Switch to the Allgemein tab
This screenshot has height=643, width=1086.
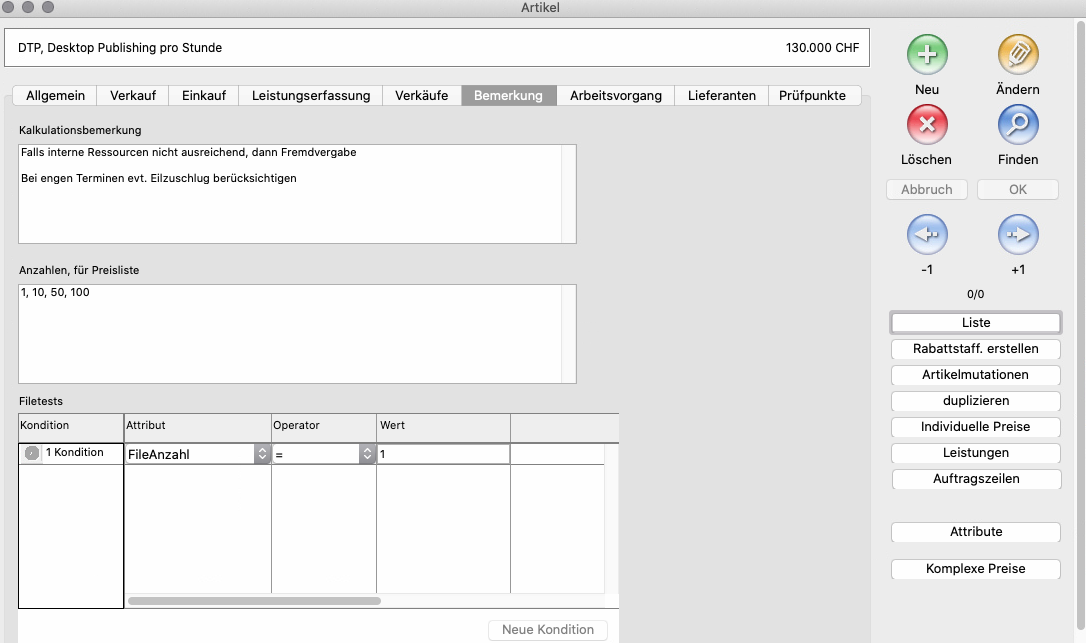coord(55,96)
